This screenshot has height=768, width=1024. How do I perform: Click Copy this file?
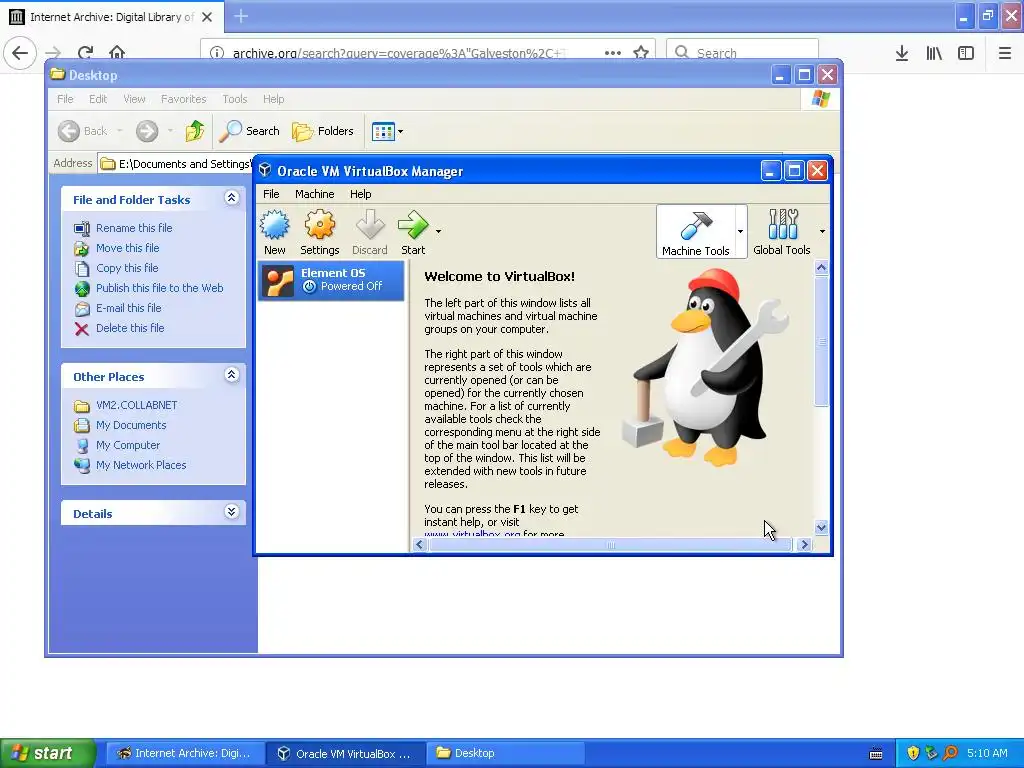(127, 268)
